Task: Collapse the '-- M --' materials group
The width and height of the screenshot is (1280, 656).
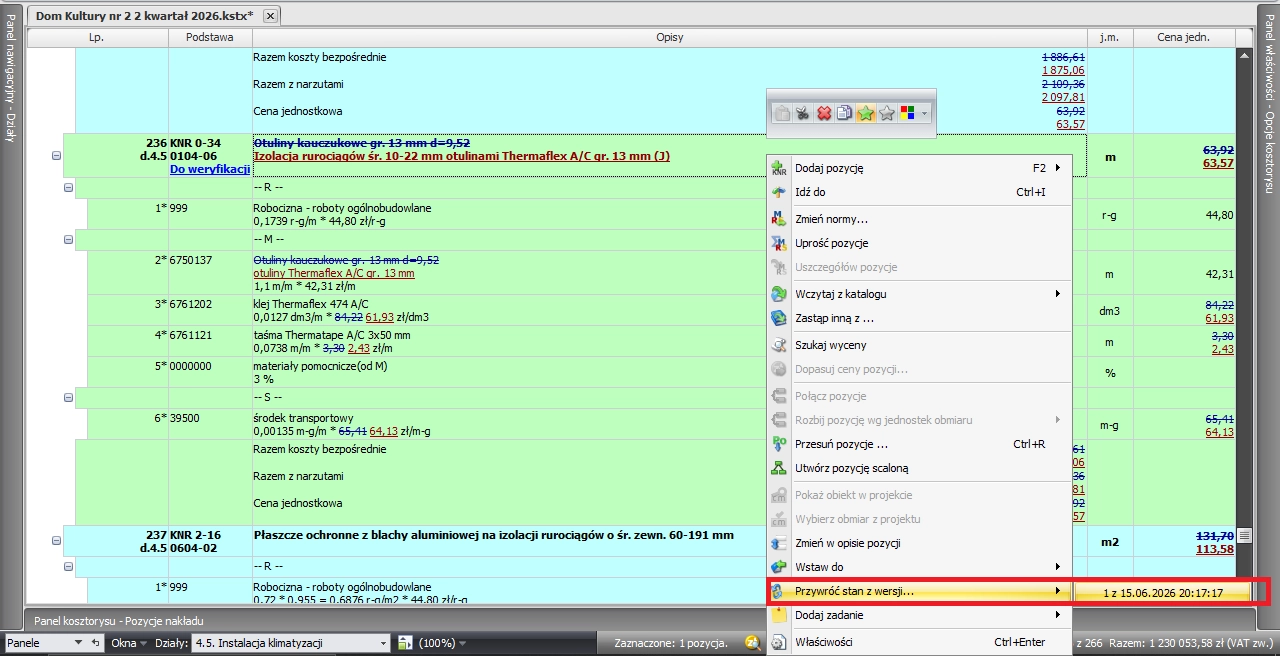Action: click(69, 239)
